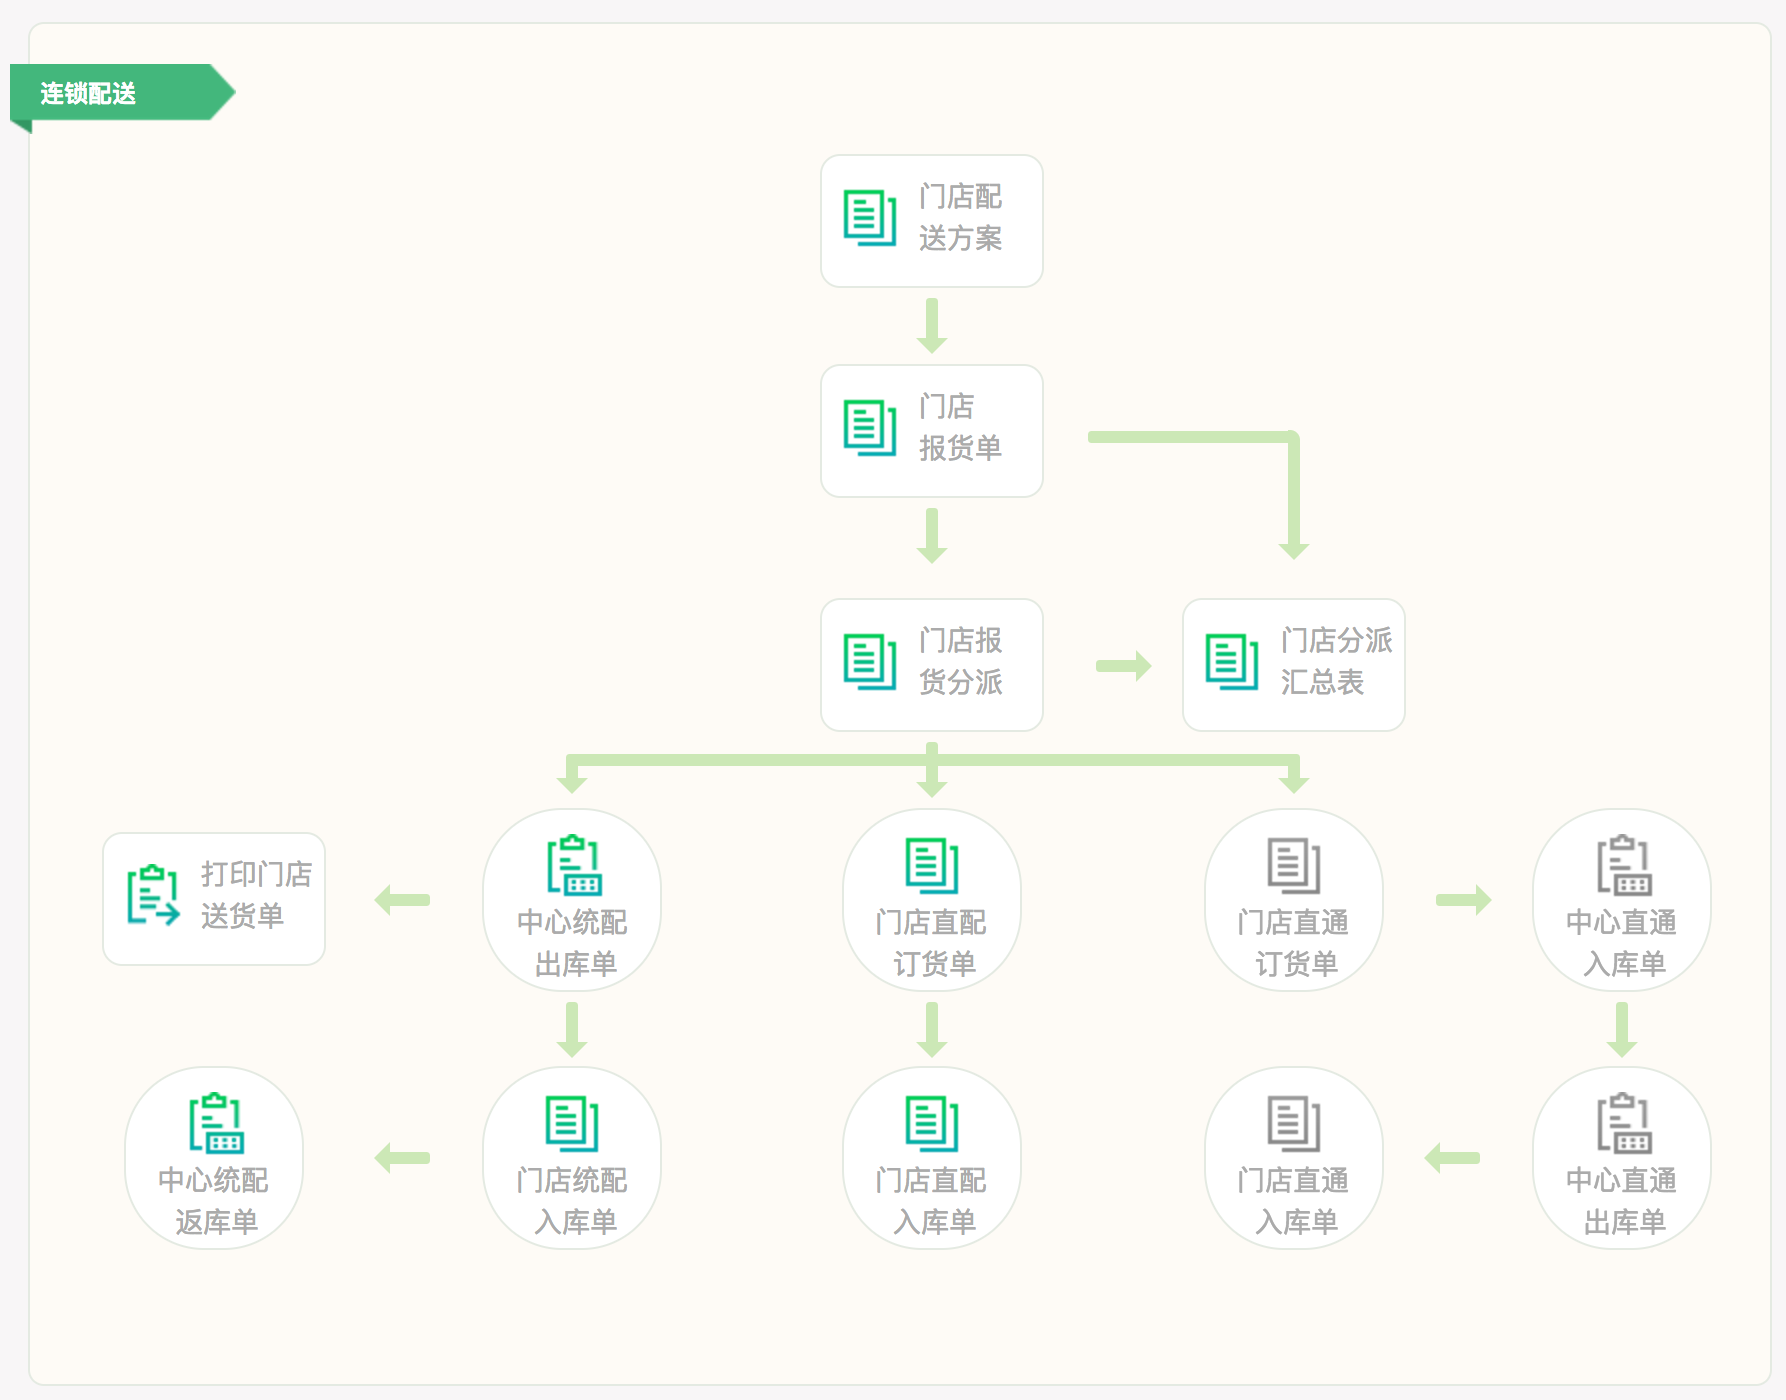Open the 打印门店送货单 clipboard icon

153,895
